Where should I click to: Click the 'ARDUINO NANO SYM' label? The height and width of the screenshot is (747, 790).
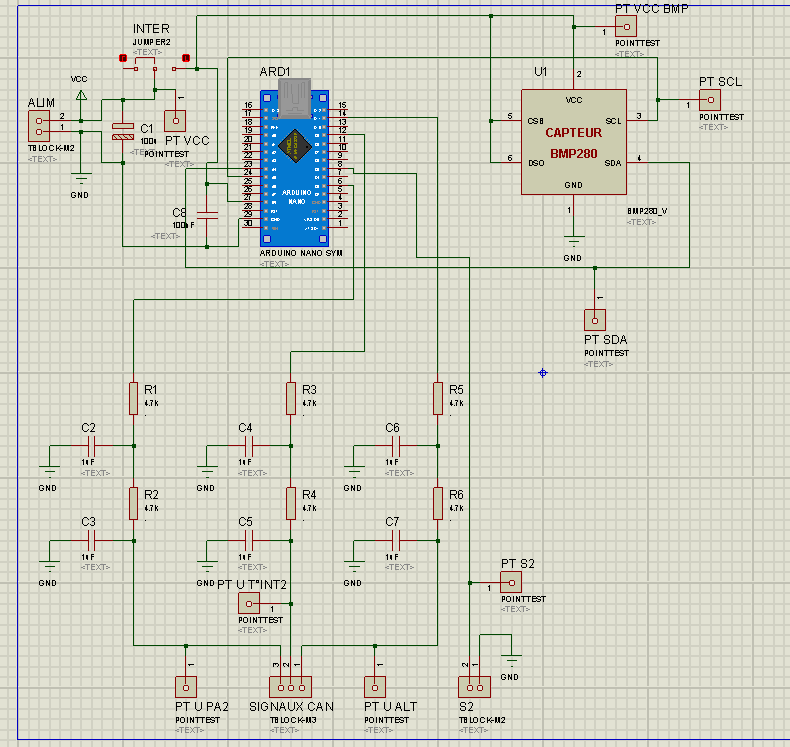pyautogui.click(x=301, y=253)
